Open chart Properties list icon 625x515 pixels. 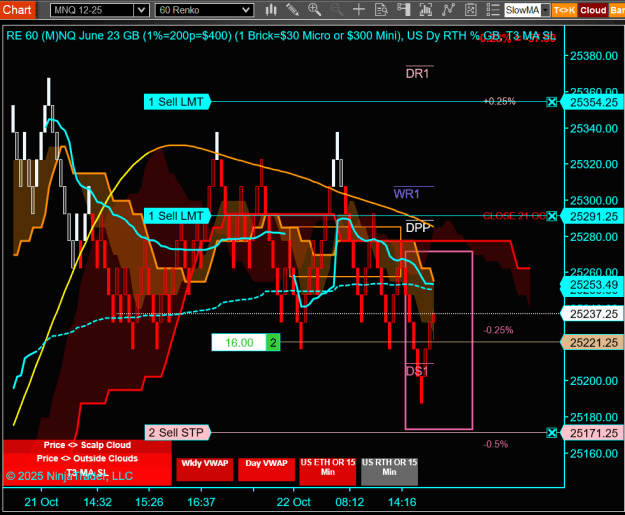pyautogui.click(x=493, y=10)
